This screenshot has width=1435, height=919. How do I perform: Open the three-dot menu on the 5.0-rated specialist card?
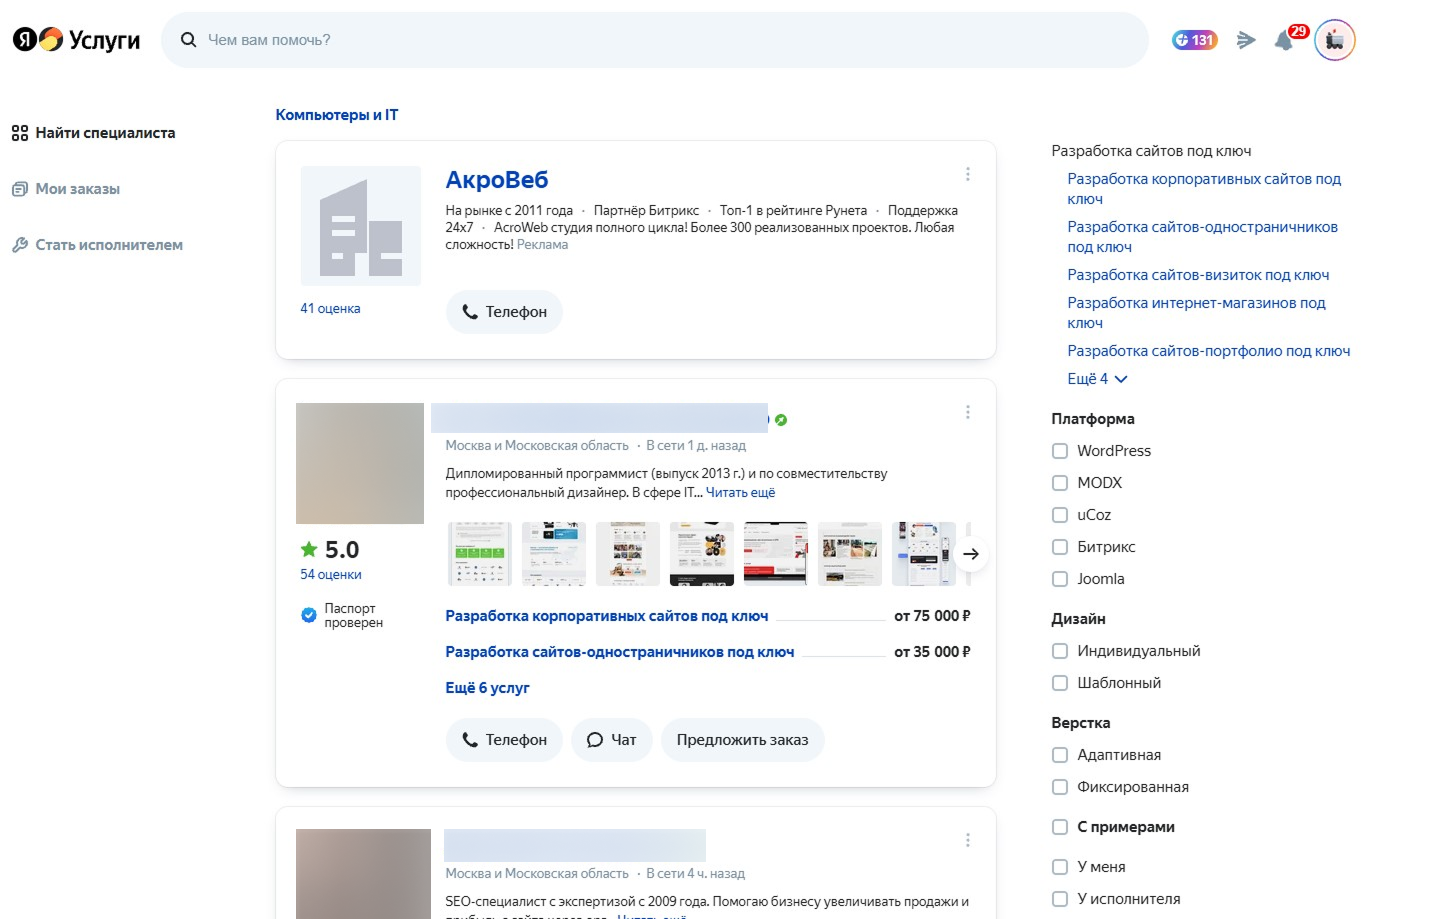click(967, 412)
